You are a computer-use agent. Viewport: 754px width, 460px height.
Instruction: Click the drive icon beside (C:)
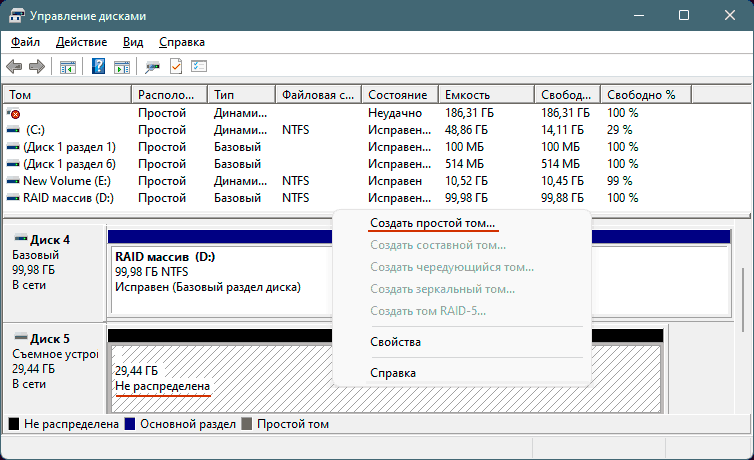[13, 130]
